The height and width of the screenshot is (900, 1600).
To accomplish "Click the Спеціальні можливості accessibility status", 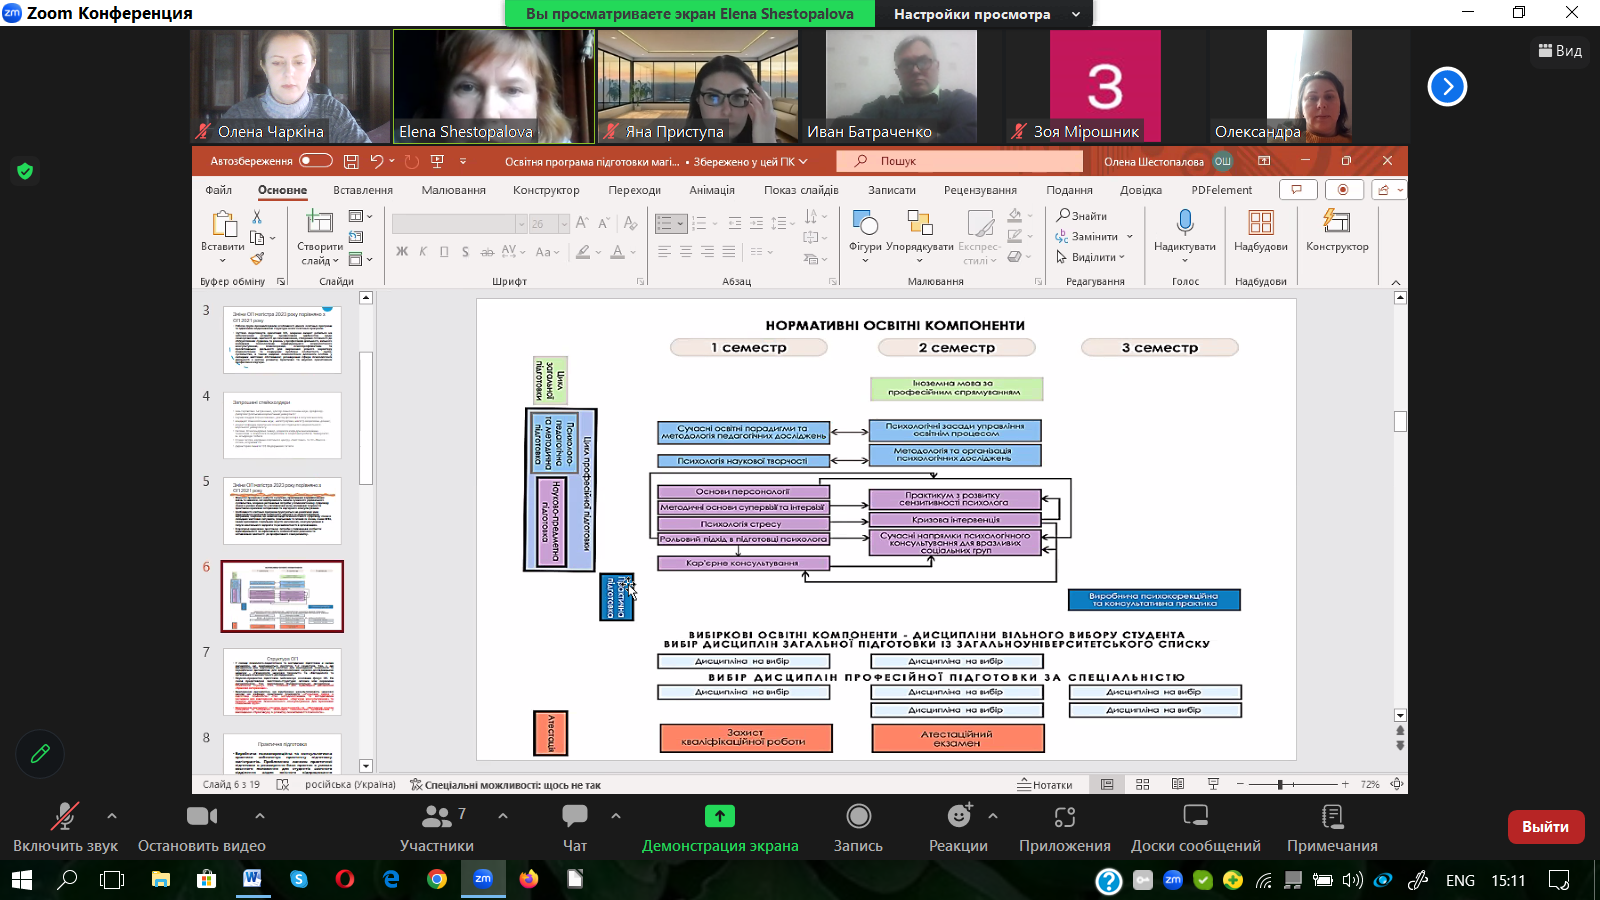I will (x=505, y=785).
